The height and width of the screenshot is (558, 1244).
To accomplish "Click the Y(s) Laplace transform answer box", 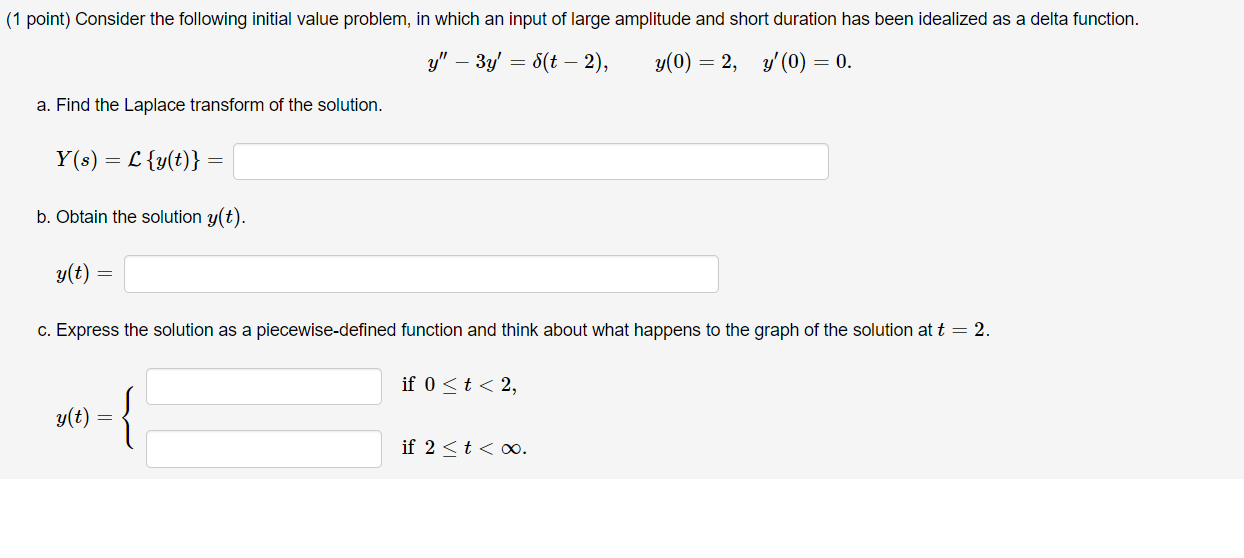I will point(531,162).
